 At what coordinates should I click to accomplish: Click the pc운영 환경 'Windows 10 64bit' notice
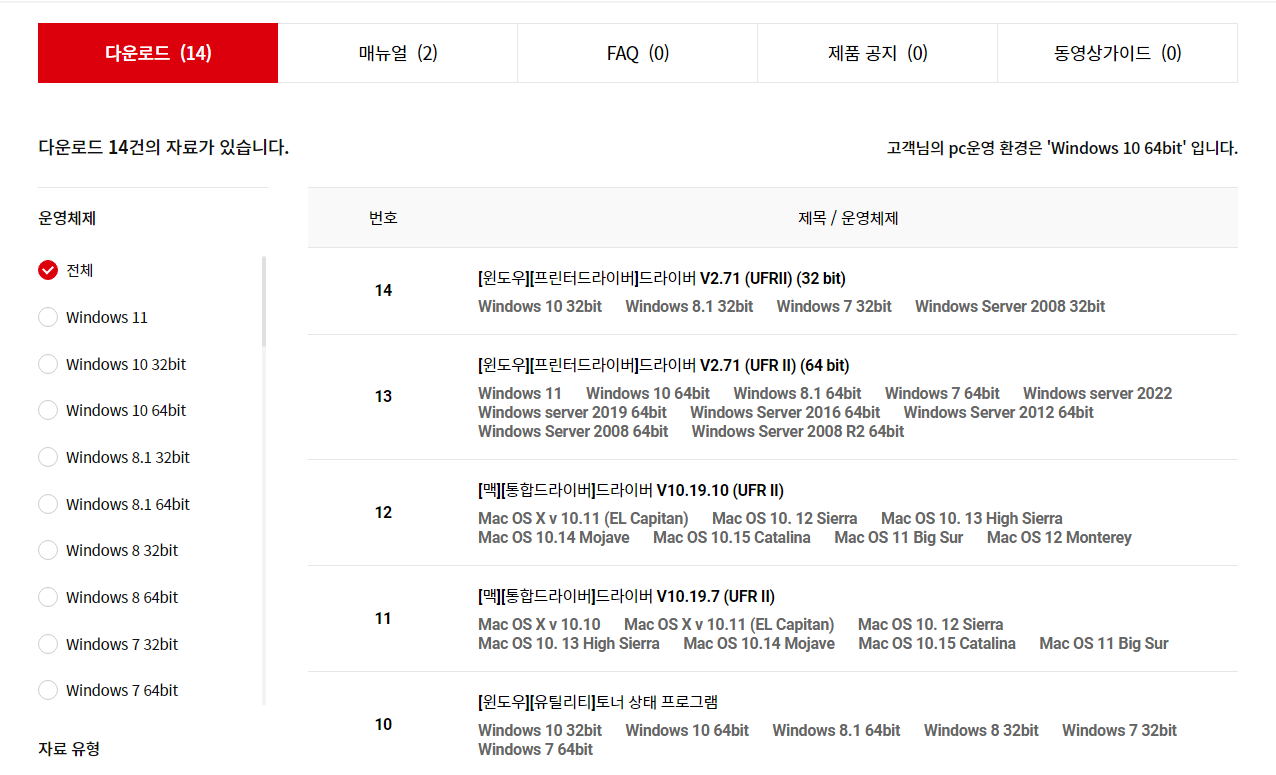1062,148
